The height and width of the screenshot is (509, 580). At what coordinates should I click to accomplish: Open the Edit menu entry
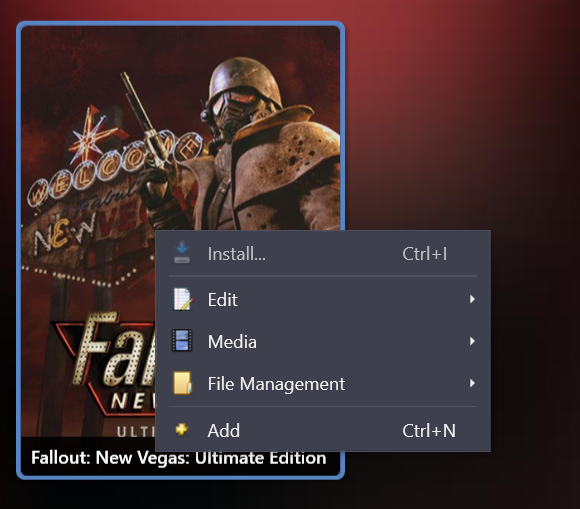323,299
